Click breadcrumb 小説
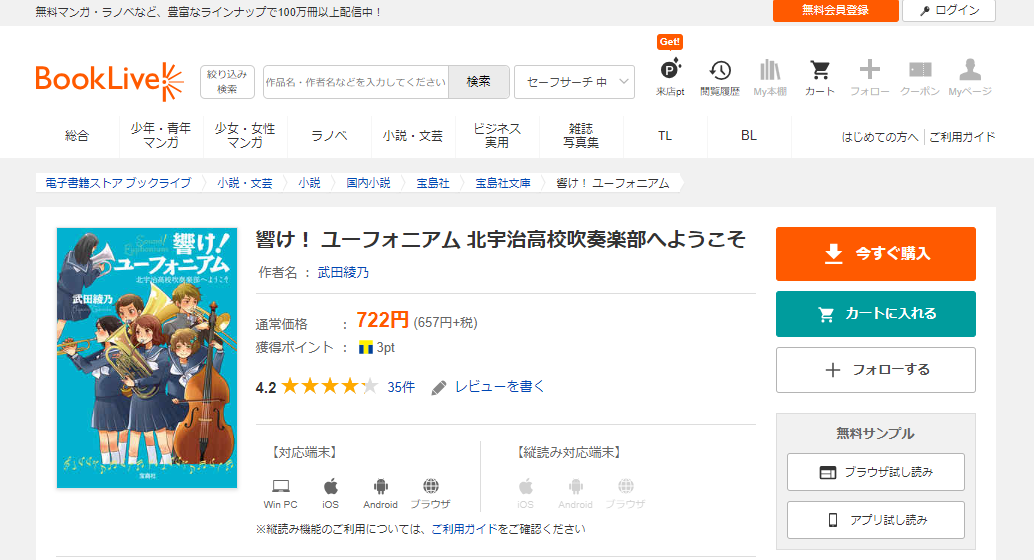This screenshot has height=560, width=1034. [x=309, y=183]
